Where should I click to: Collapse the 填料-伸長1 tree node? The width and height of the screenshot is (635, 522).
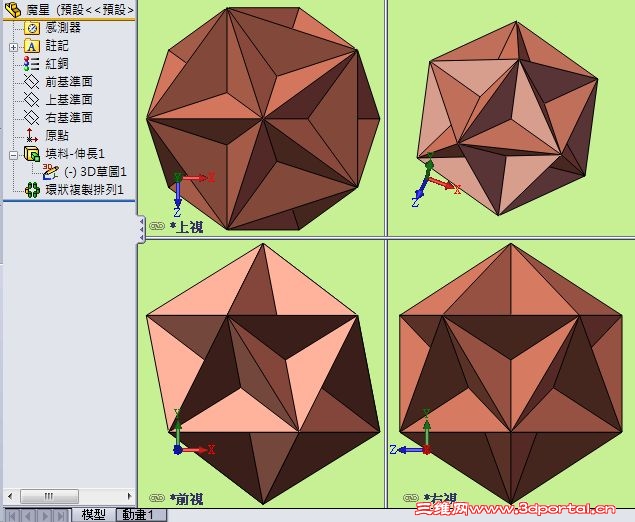pyautogui.click(x=13, y=155)
